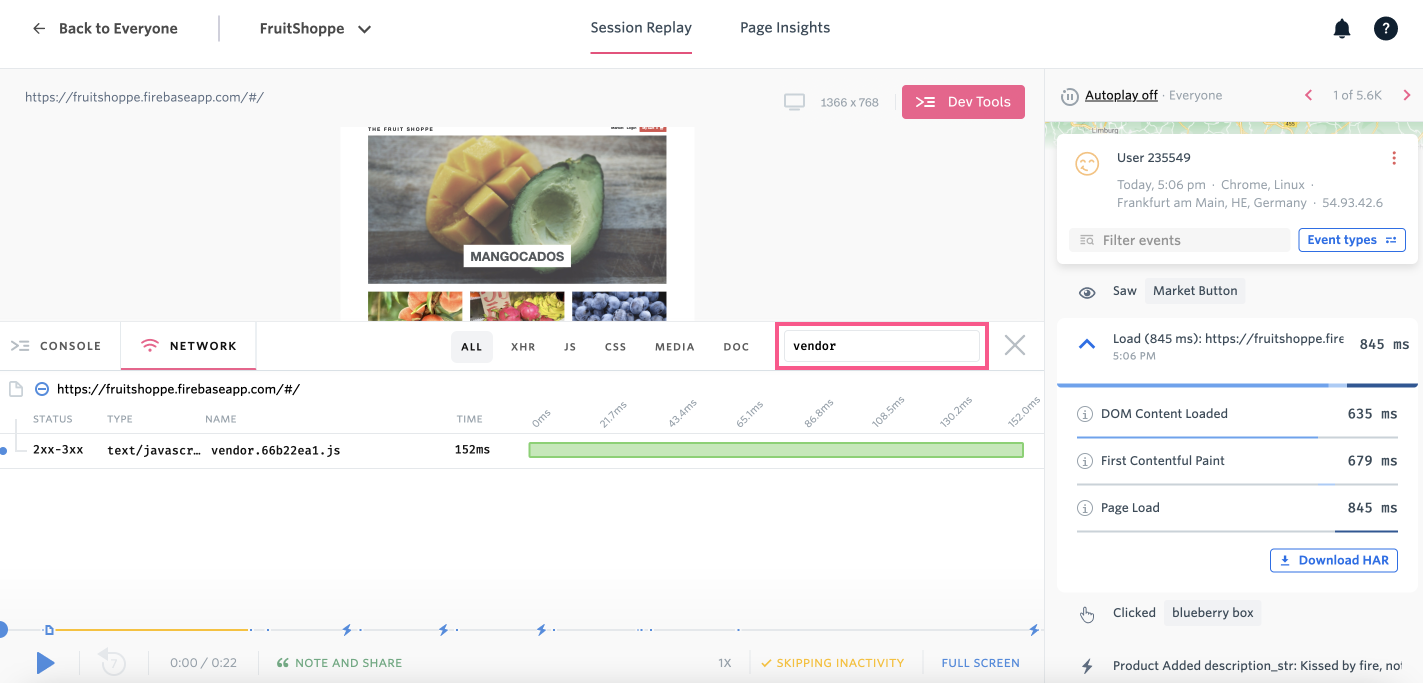The height and width of the screenshot is (683, 1423).
Task: Go to the previous session with the left arrow
Action: click(1308, 95)
